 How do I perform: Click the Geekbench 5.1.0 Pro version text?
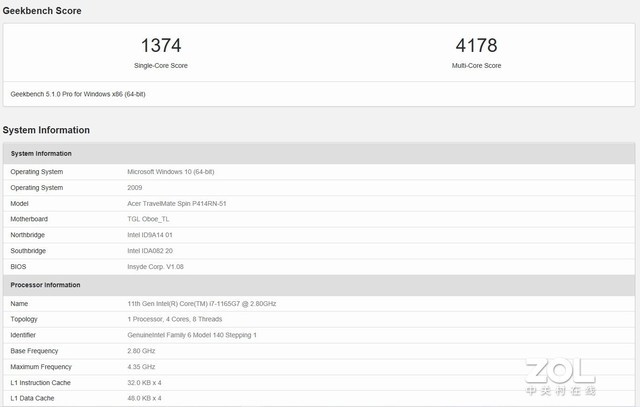tap(78, 94)
